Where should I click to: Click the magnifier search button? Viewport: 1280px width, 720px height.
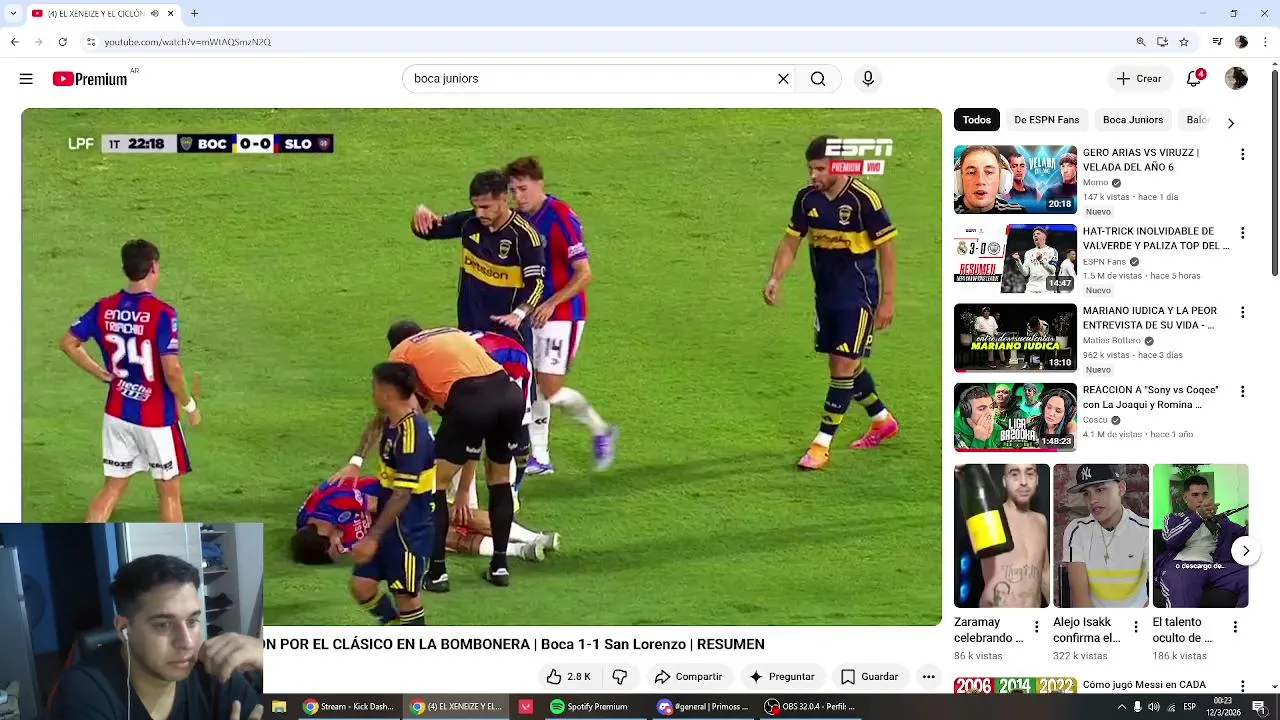click(x=818, y=79)
